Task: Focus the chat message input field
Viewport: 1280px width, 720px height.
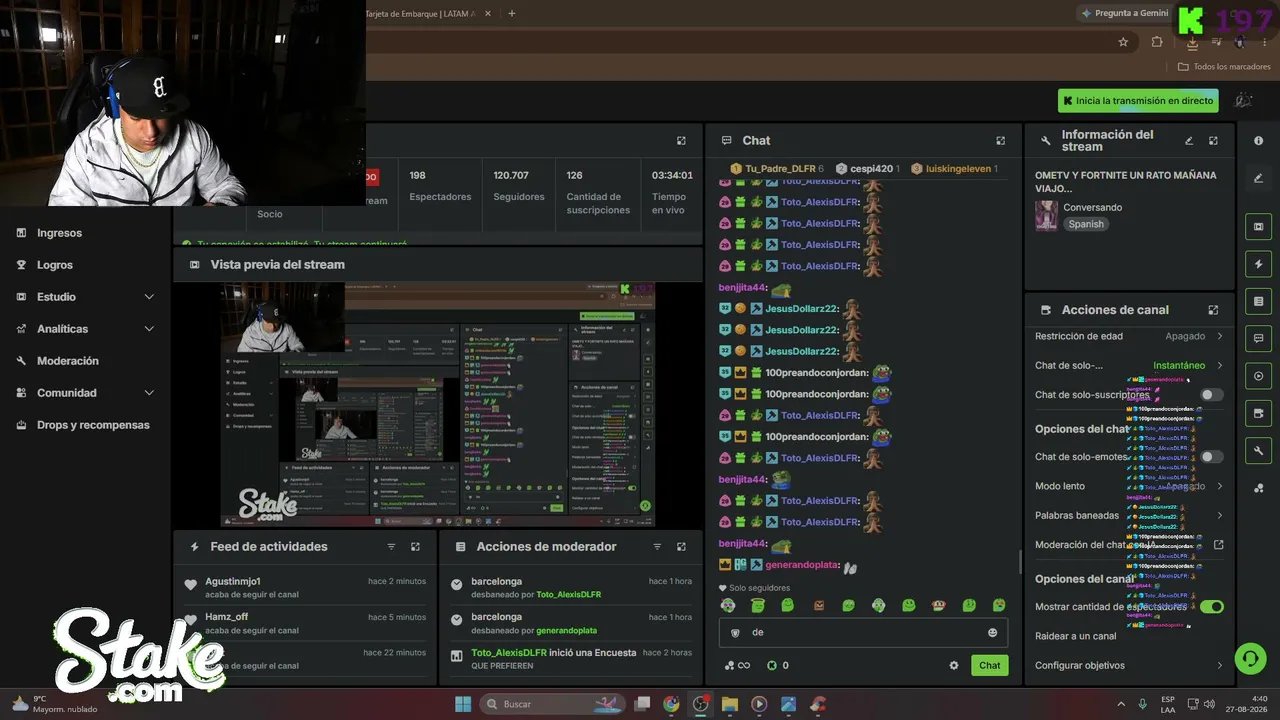Action: (863, 633)
